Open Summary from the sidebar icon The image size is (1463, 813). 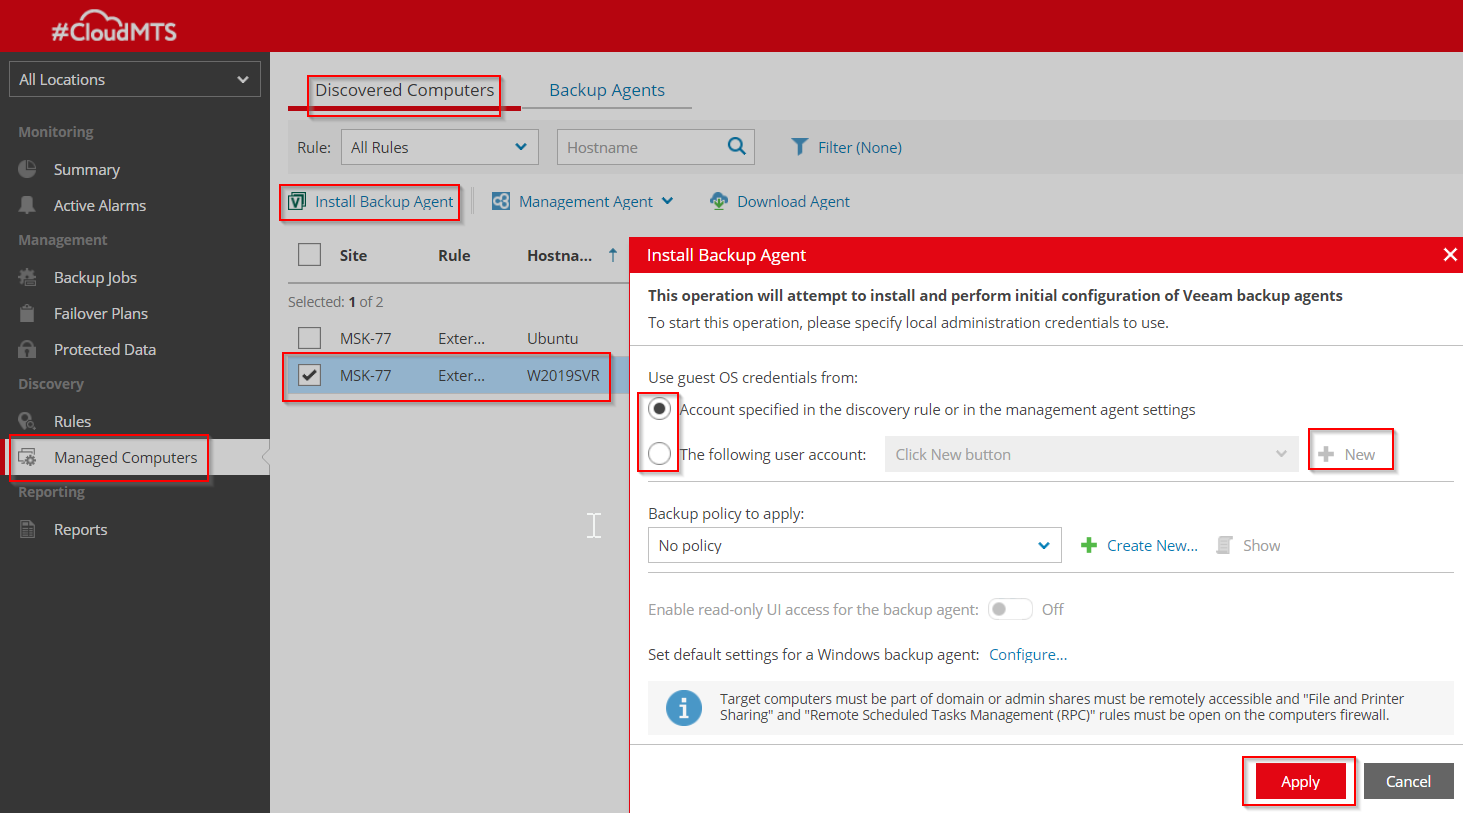pyautogui.click(x=28, y=170)
